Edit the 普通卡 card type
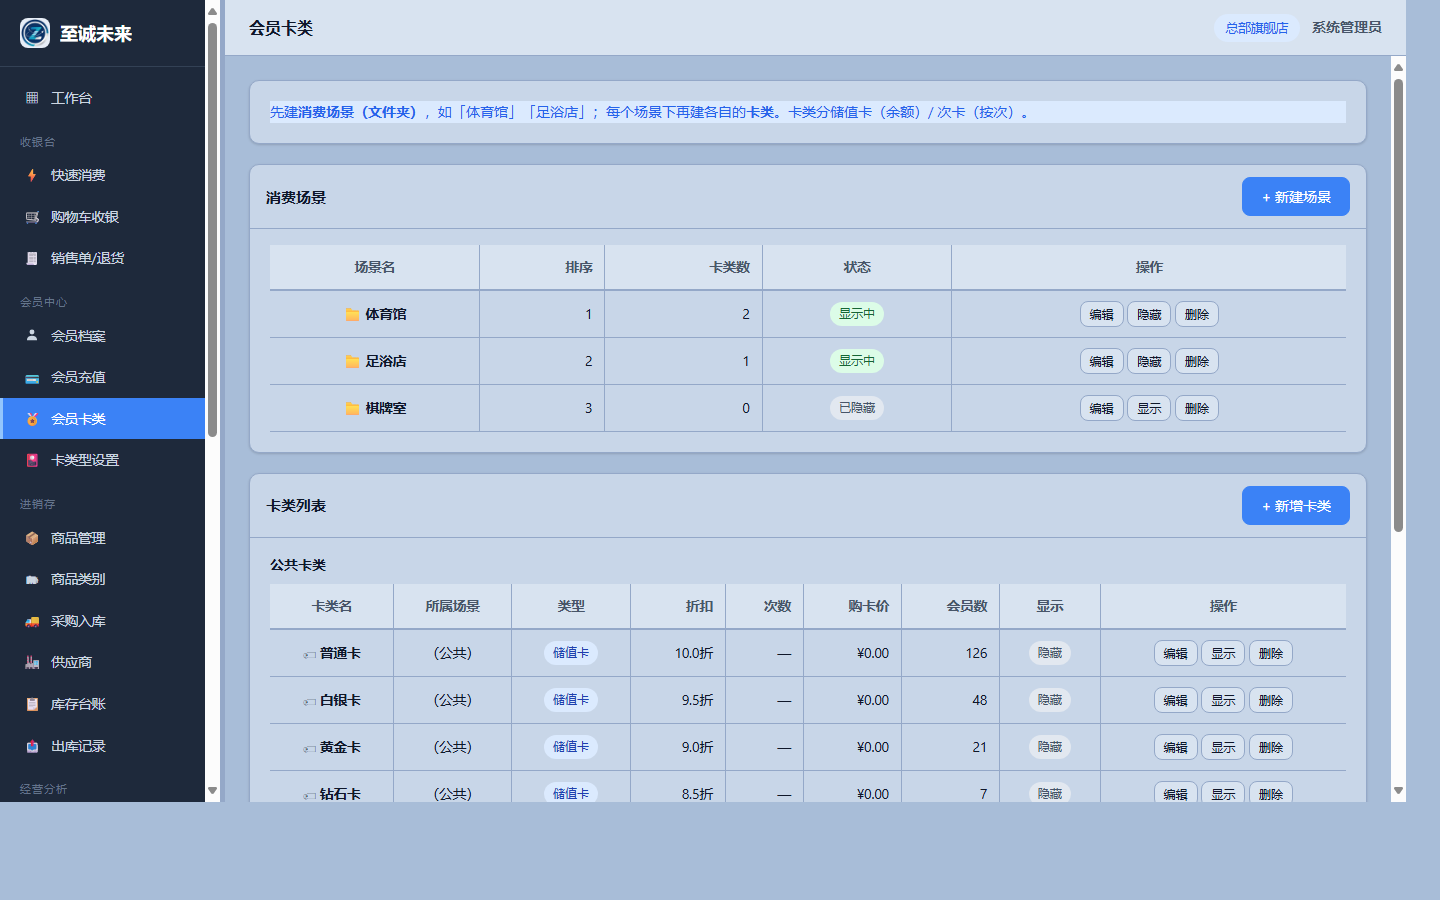This screenshot has width=1440, height=900. pyautogui.click(x=1175, y=653)
